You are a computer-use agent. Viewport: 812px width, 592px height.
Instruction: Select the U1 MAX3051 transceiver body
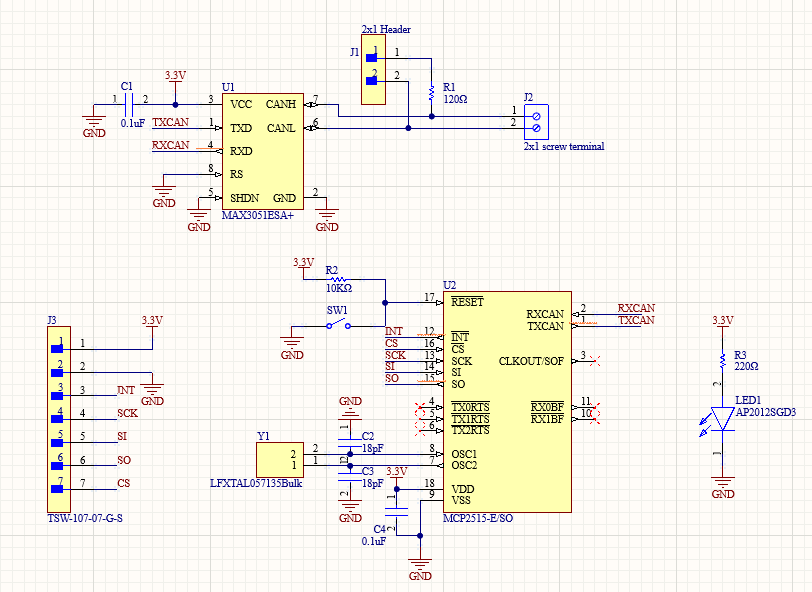point(263,151)
